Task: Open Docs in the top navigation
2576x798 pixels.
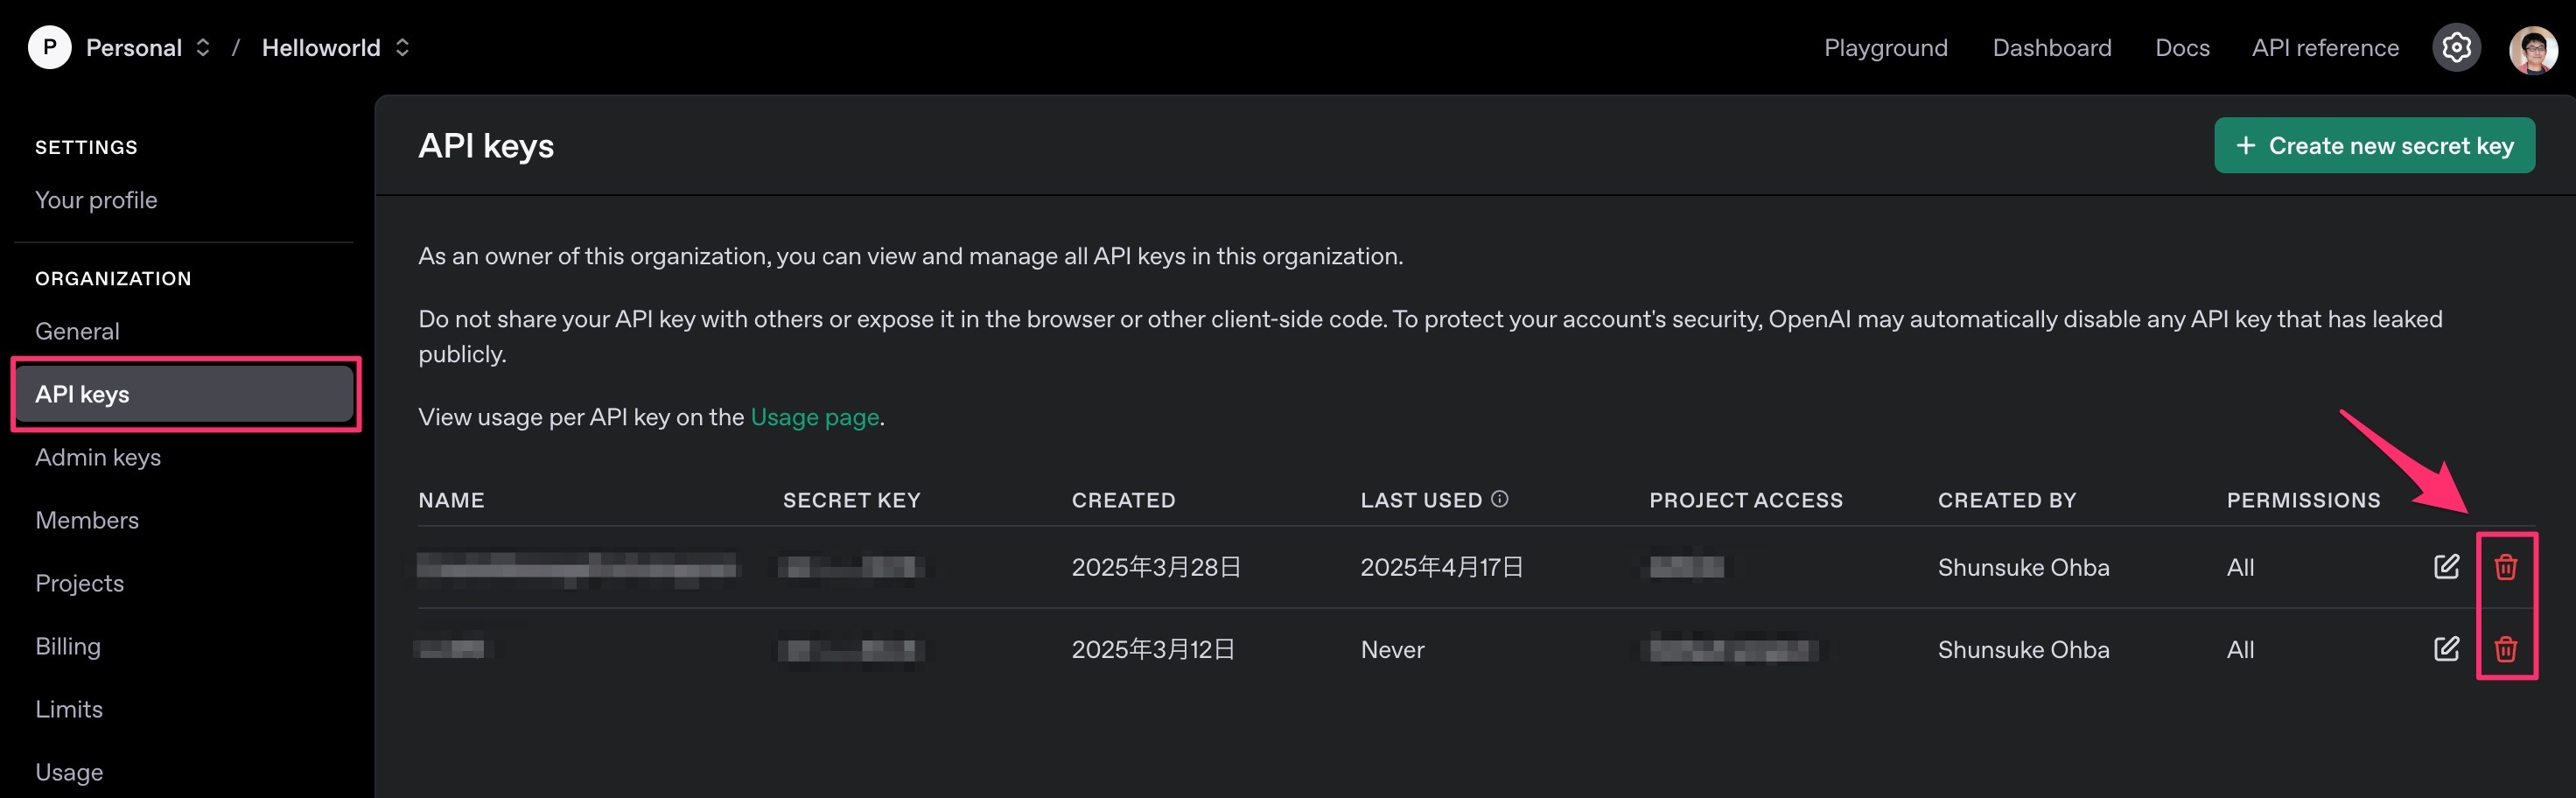Action: coord(2182,47)
